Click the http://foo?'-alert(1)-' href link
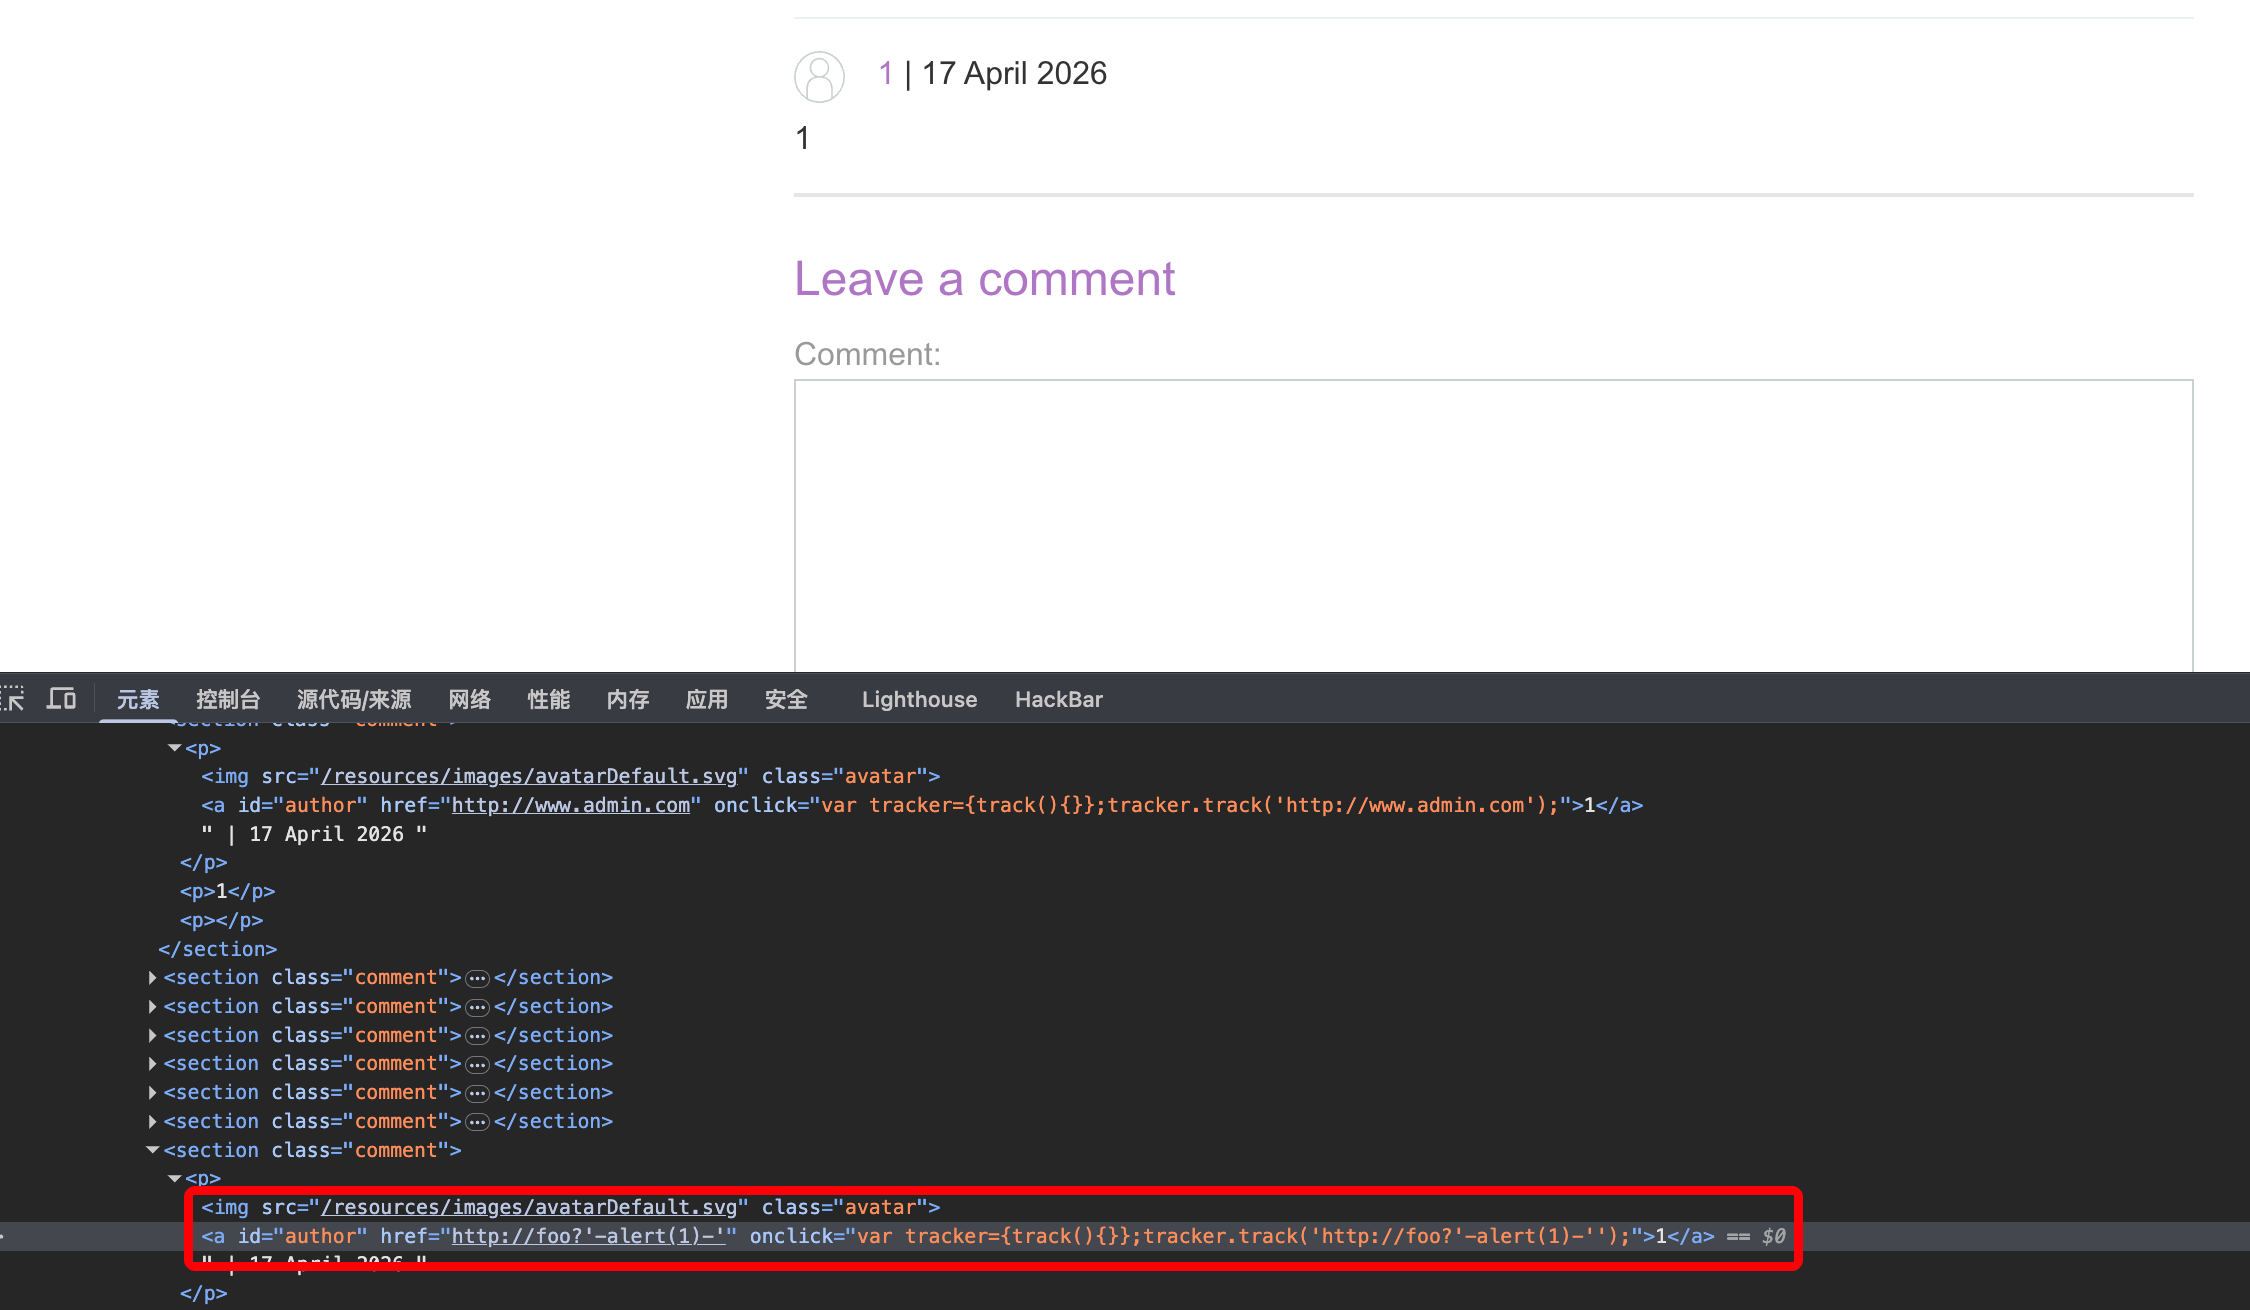The width and height of the screenshot is (2250, 1310). pos(588,1236)
